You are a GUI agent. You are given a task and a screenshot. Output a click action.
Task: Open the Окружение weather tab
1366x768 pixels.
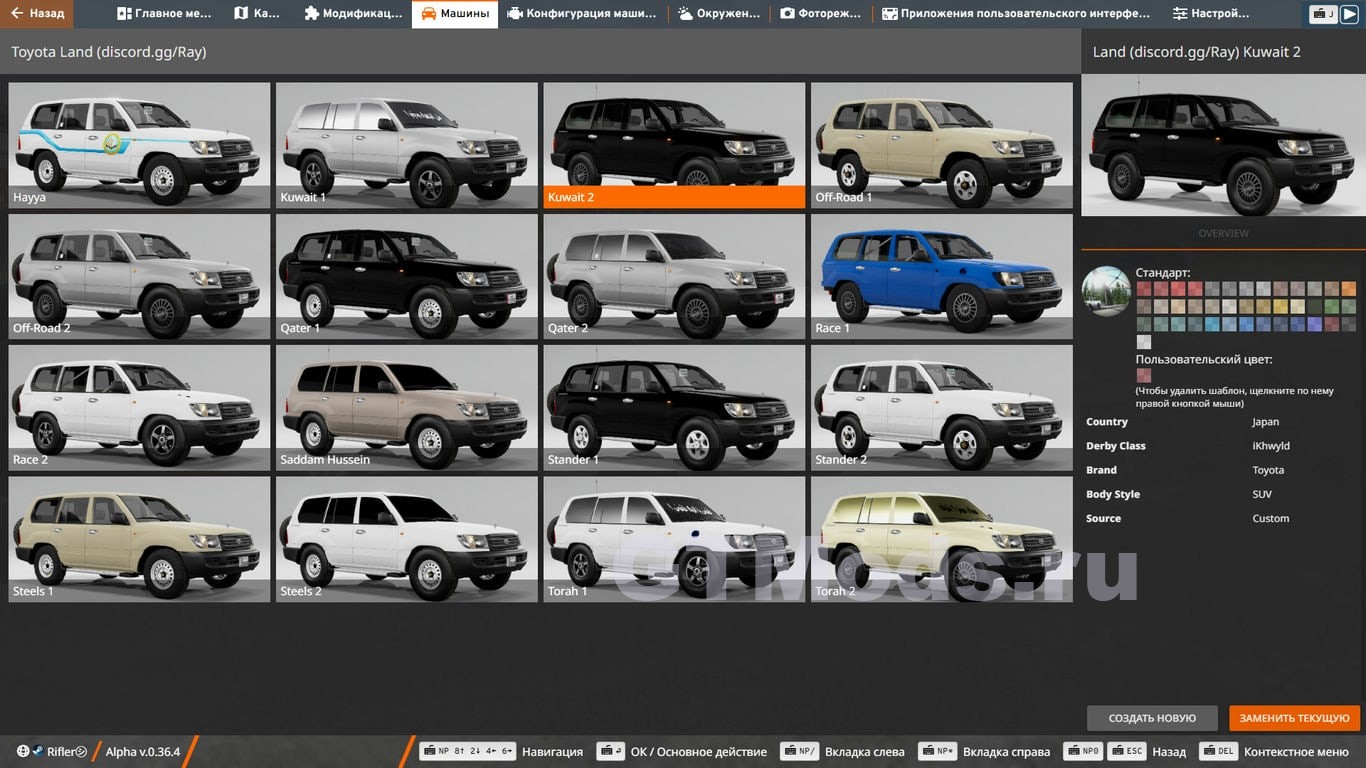(x=719, y=14)
